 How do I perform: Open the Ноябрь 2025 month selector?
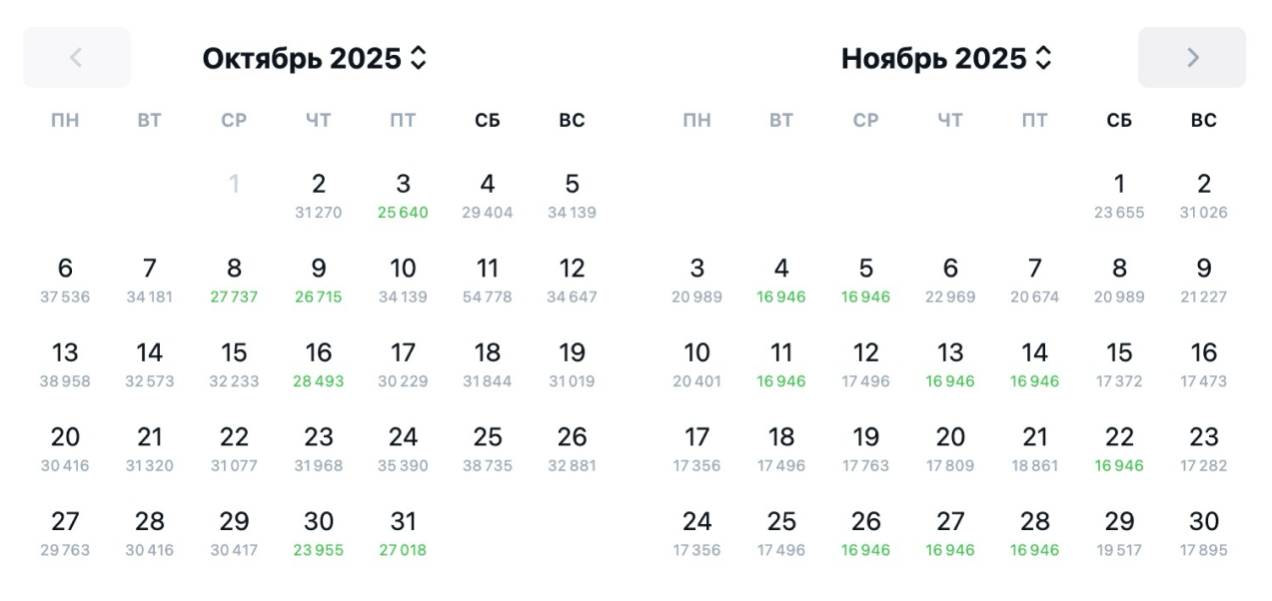point(946,58)
